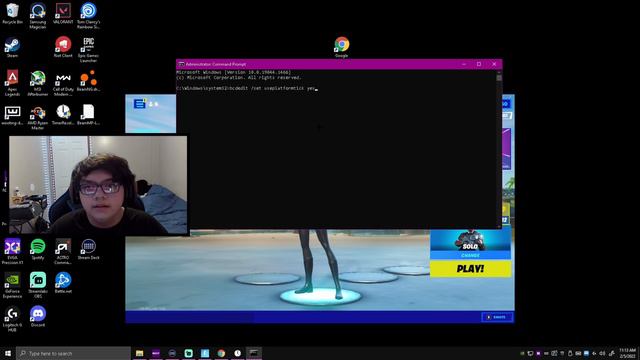
Task: Click inside the Command Prompt text area
Action: pyautogui.click(x=336, y=149)
